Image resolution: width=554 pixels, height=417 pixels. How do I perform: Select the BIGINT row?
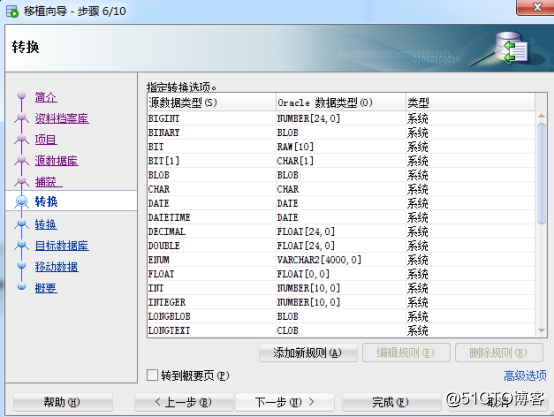click(341, 118)
